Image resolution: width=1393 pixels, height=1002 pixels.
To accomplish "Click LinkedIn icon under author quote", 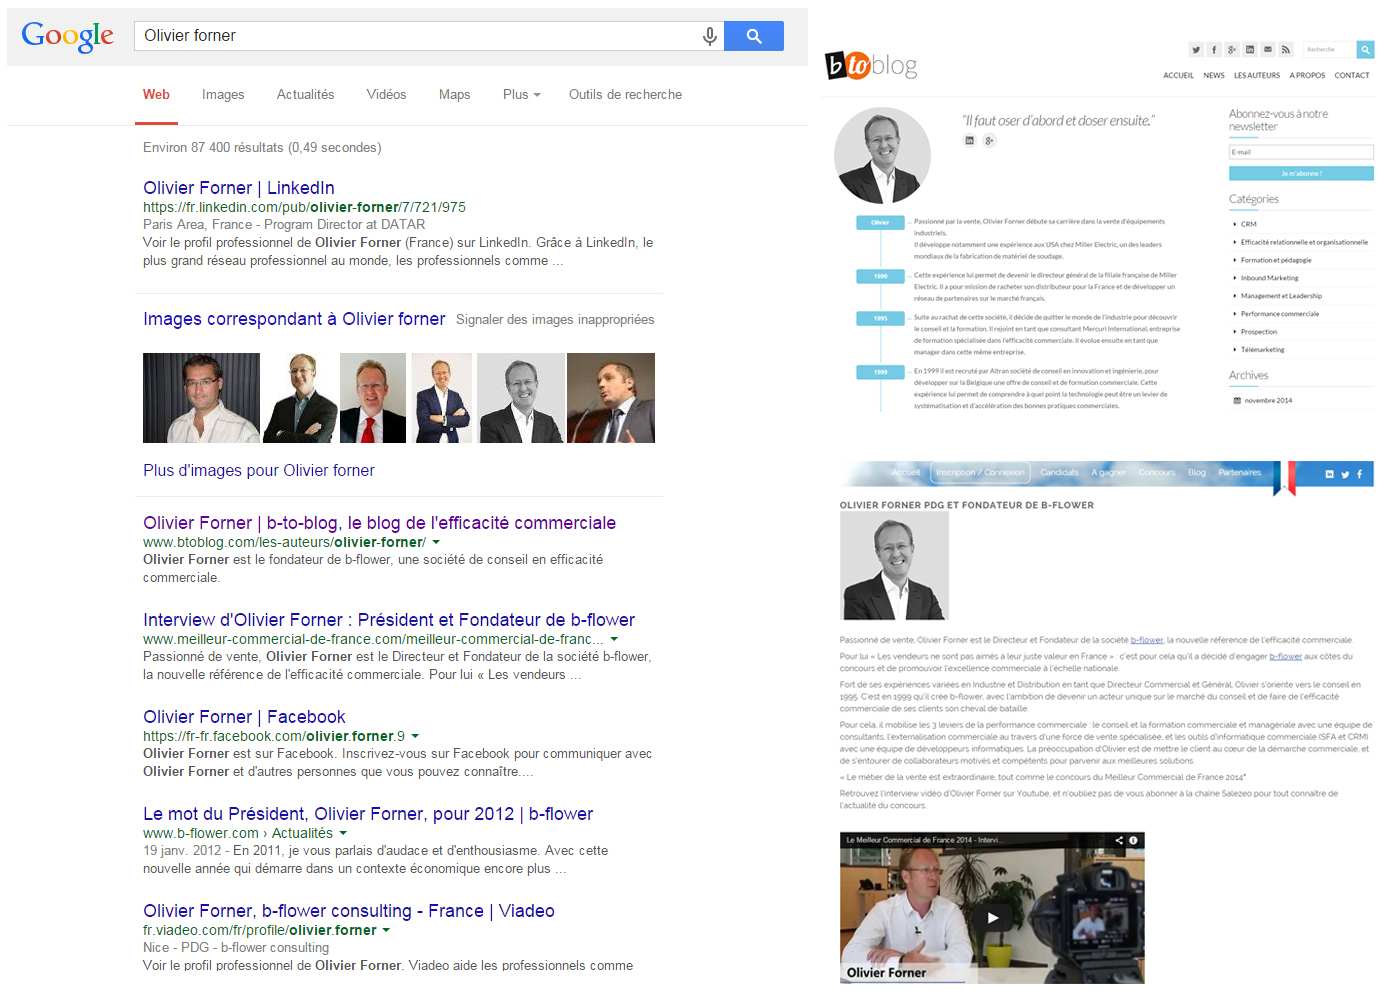I will (969, 140).
